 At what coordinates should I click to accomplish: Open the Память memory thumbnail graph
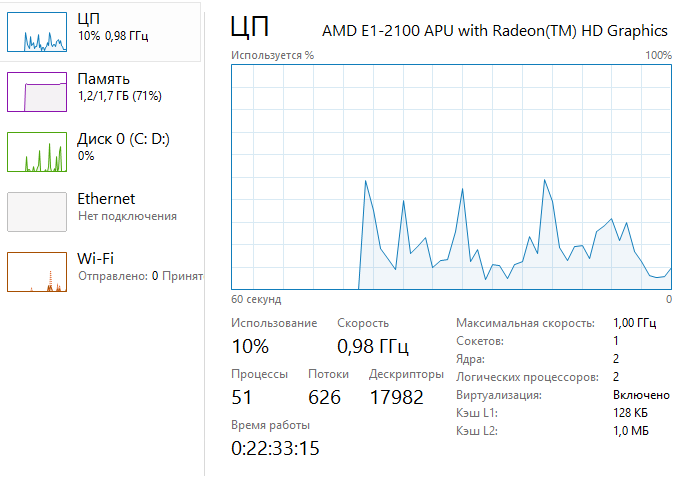coord(37,92)
